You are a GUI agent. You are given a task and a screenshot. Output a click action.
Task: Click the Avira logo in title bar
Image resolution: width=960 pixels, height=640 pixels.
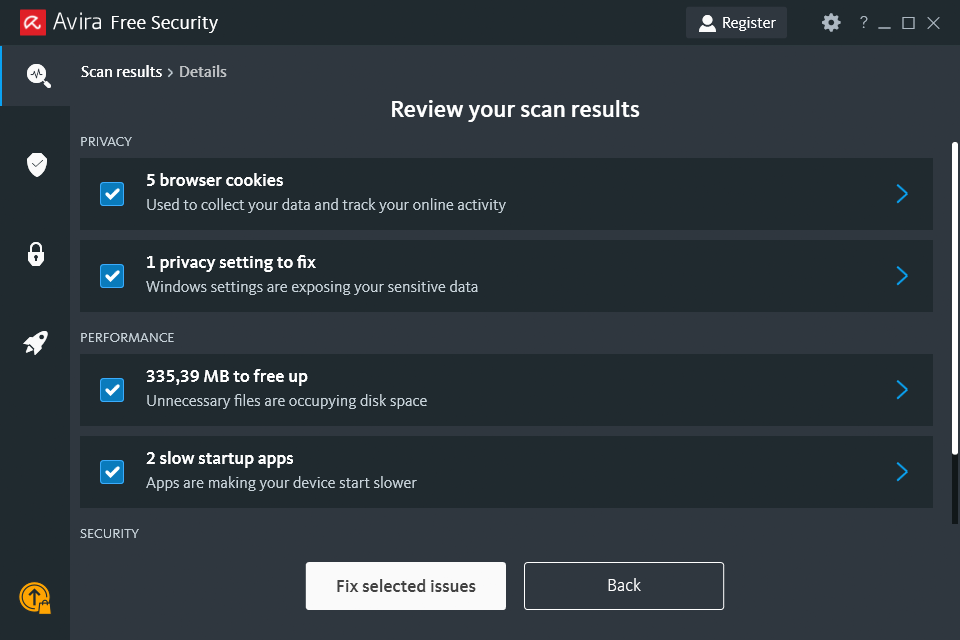(x=33, y=22)
